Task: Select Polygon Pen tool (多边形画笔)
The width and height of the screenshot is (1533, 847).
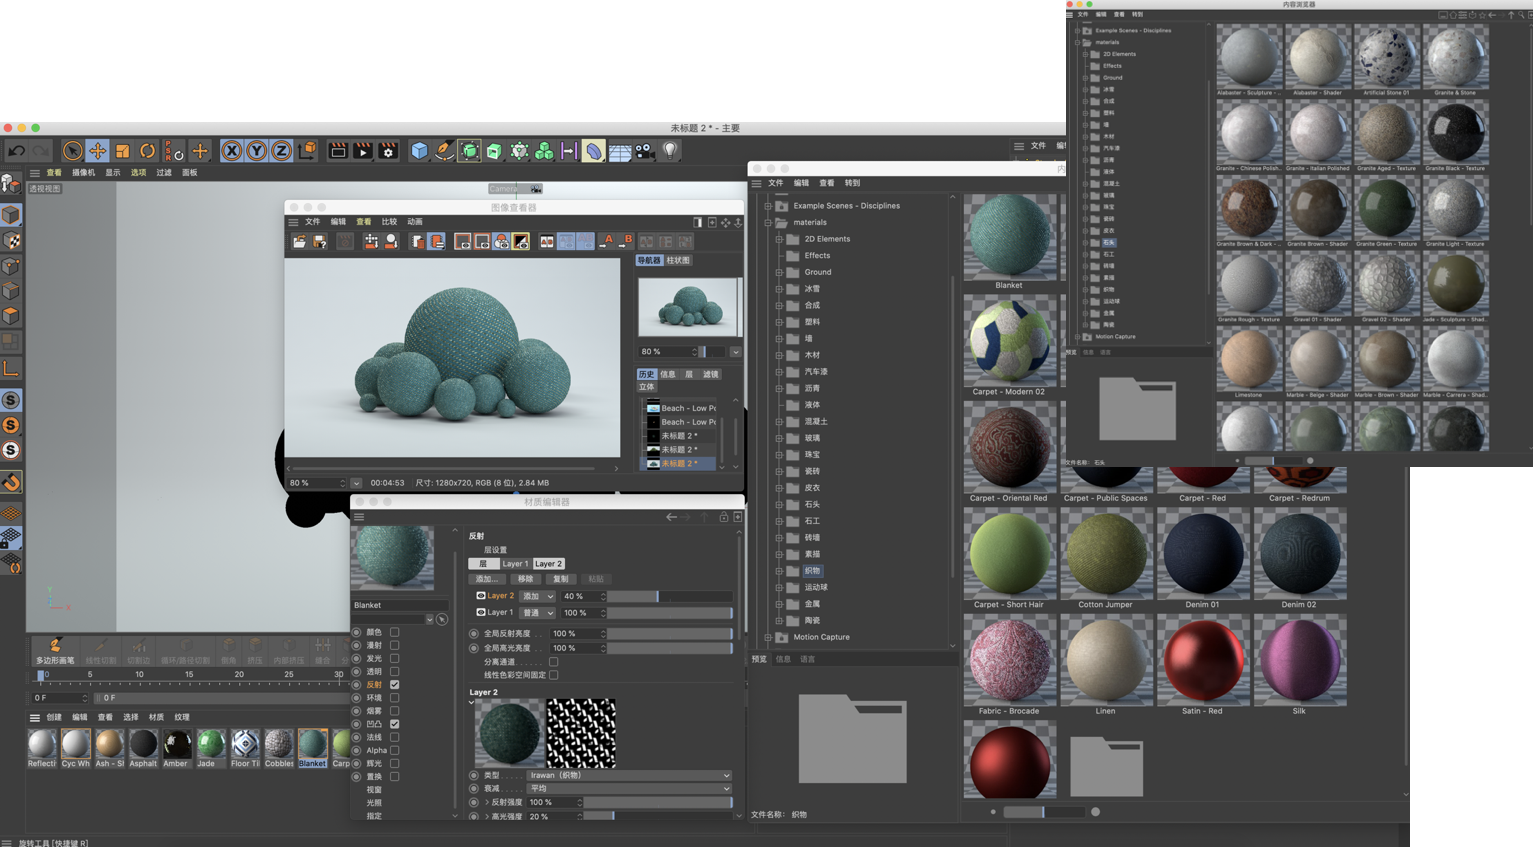Action: 55,650
